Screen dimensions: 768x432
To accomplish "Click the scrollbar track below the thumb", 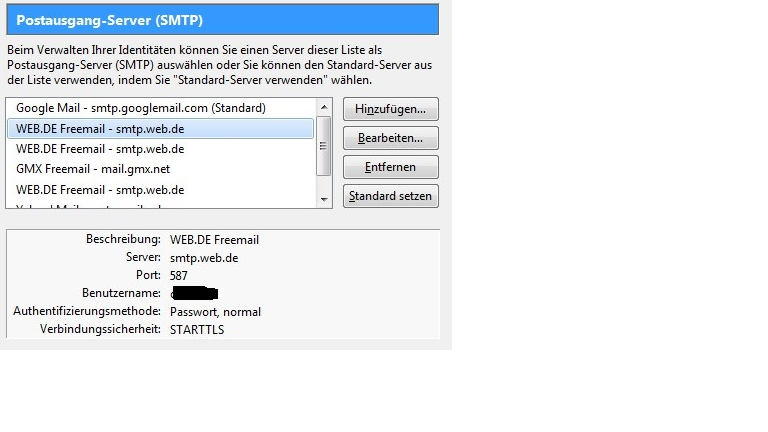I will click(x=324, y=184).
